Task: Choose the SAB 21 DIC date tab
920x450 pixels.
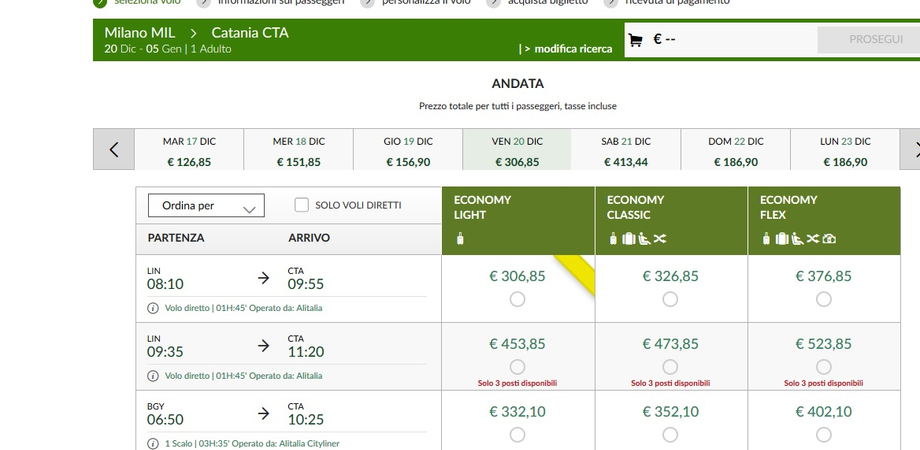Action: pyautogui.click(x=625, y=150)
